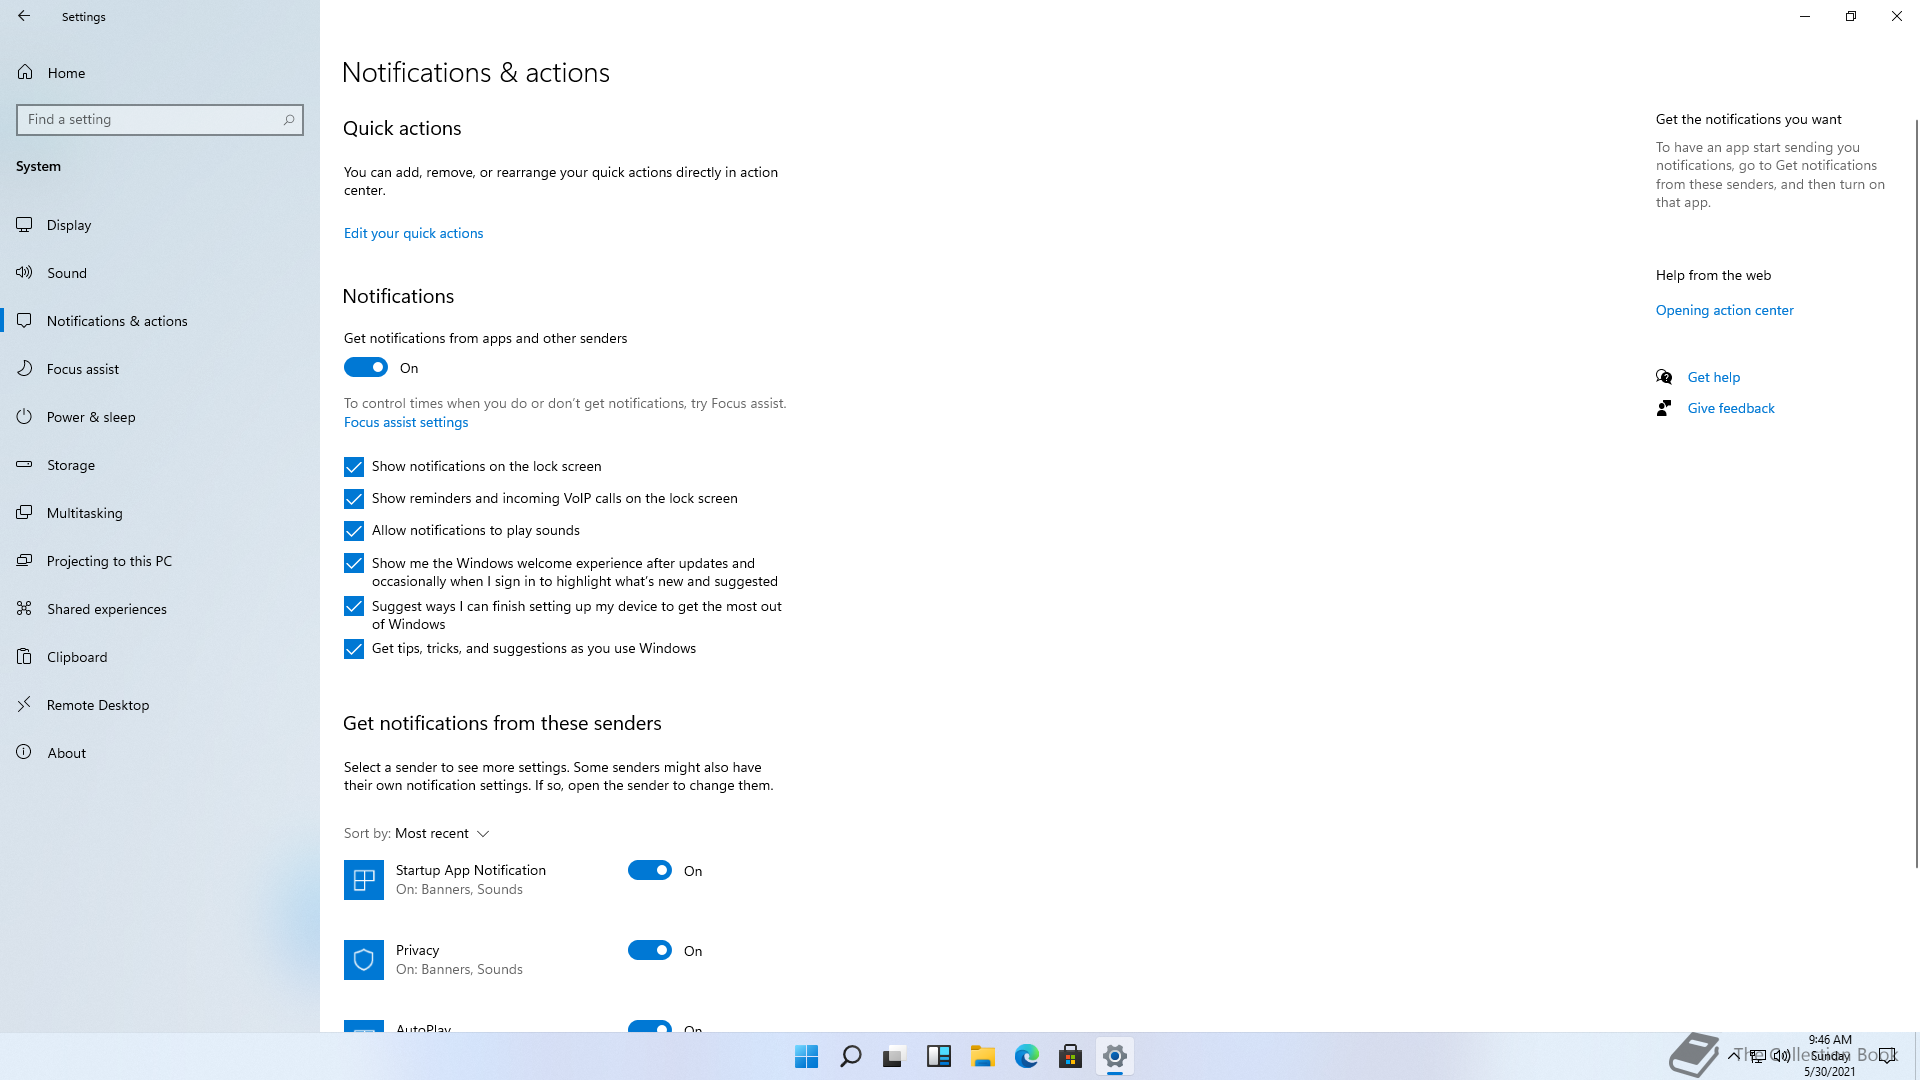Click the Get help link
1920x1080 pixels.
point(1714,377)
